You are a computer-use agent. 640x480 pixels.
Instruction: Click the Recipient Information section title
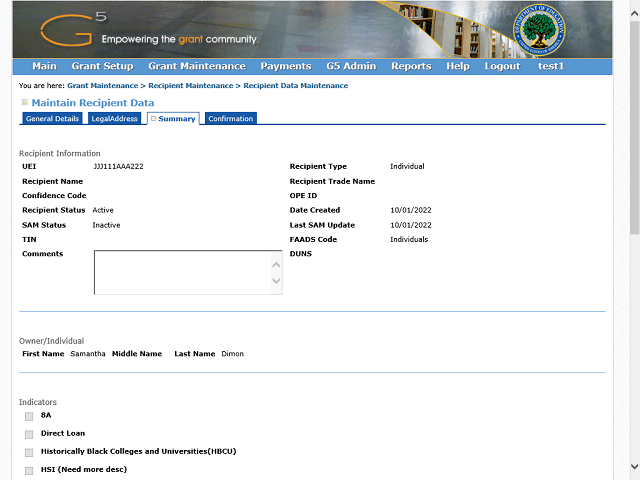[60, 153]
